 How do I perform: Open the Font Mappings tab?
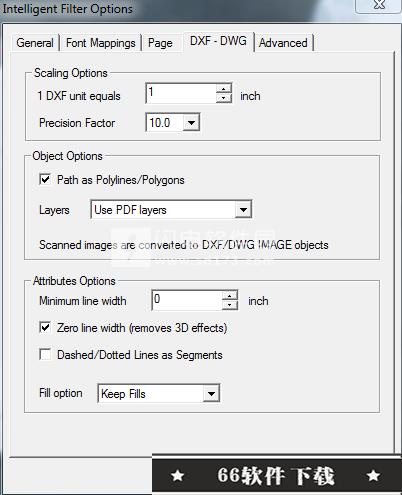[x=101, y=43]
